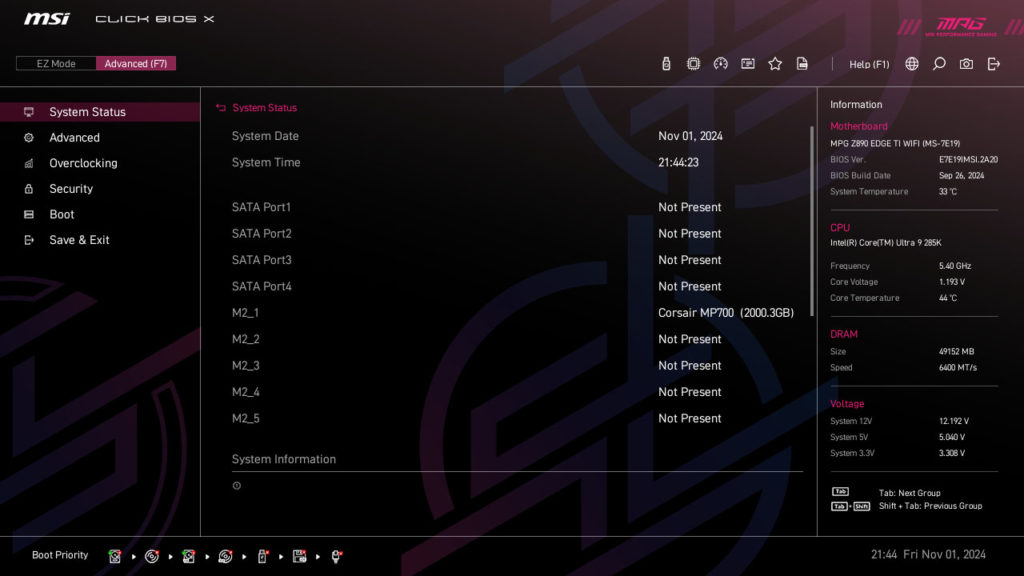1024x576 pixels.
Task: Open the Favorites star icon
Action: pyautogui.click(x=775, y=63)
